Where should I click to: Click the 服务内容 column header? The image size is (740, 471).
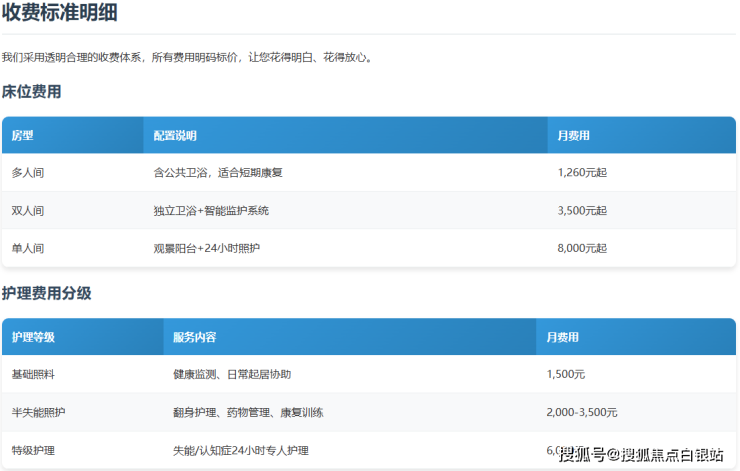[194, 337]
